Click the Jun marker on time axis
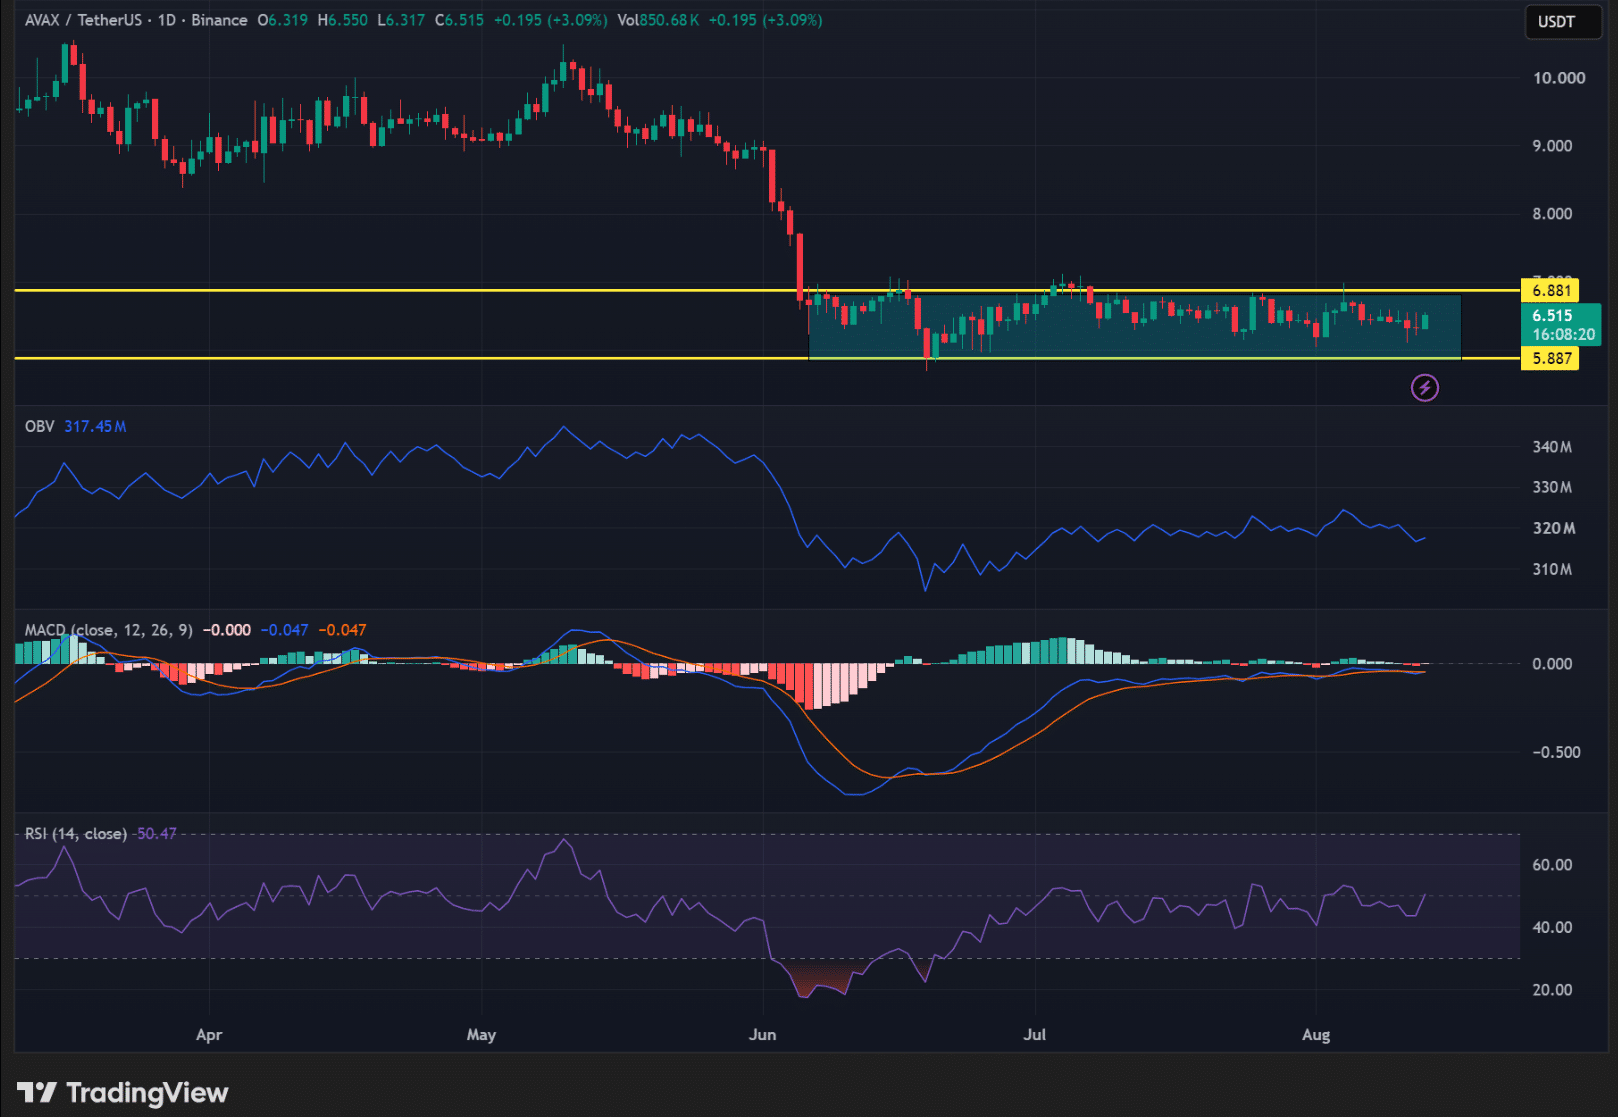1618x1117 pixels. coord(762,1034)
